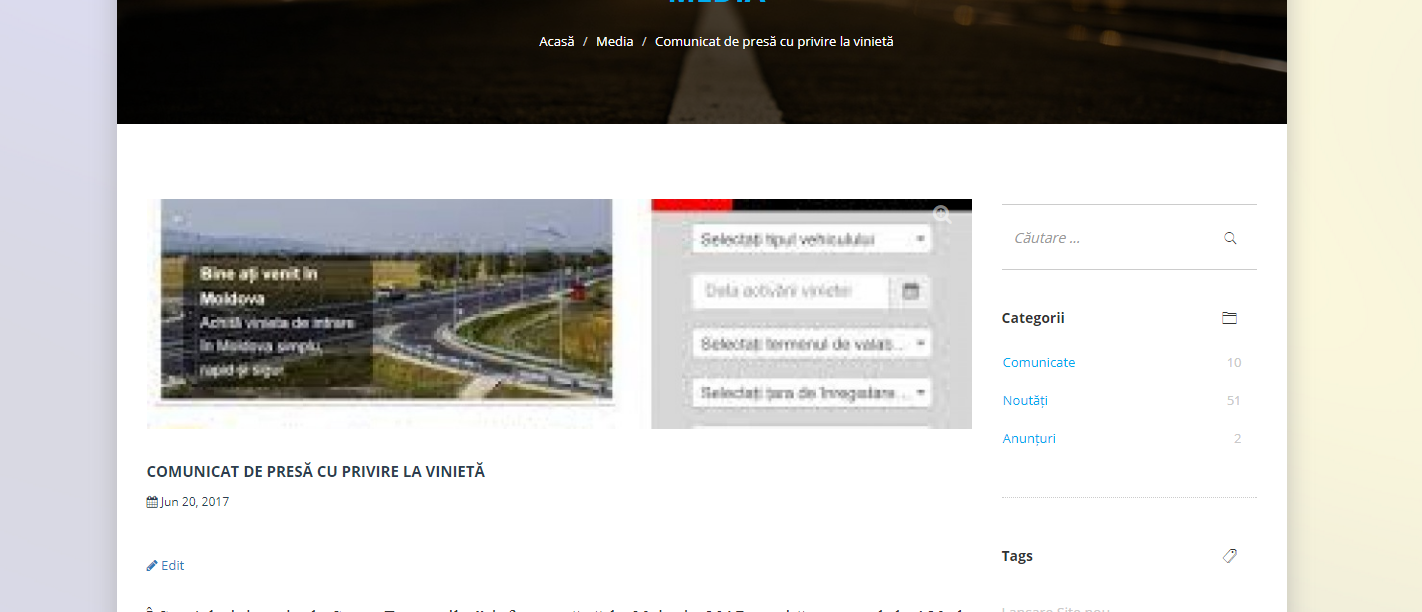
Task: Open the Anunțuri category
Action: pyautogui.click(x=1029, y=439)
